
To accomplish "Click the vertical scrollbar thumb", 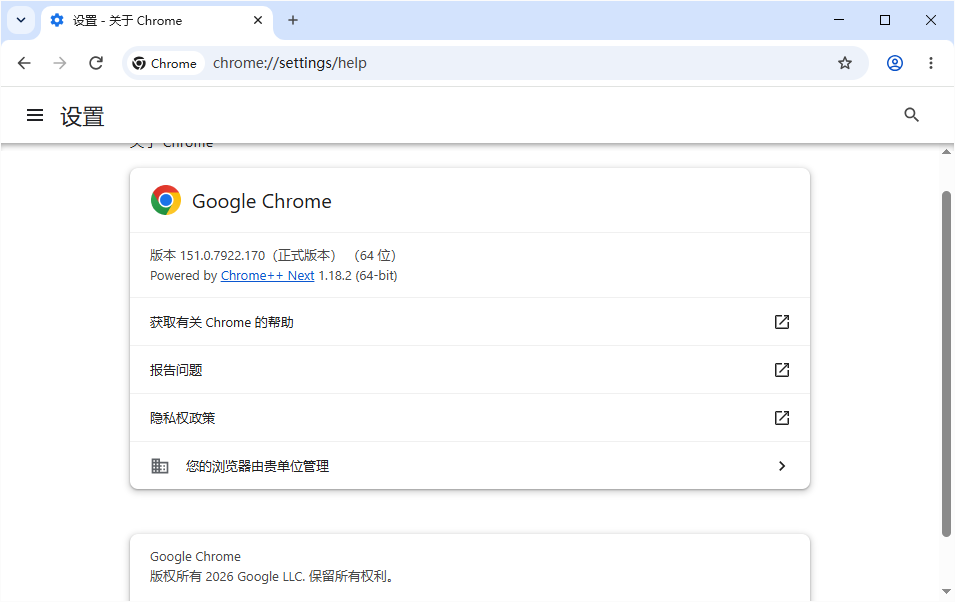I will [946, 364].
